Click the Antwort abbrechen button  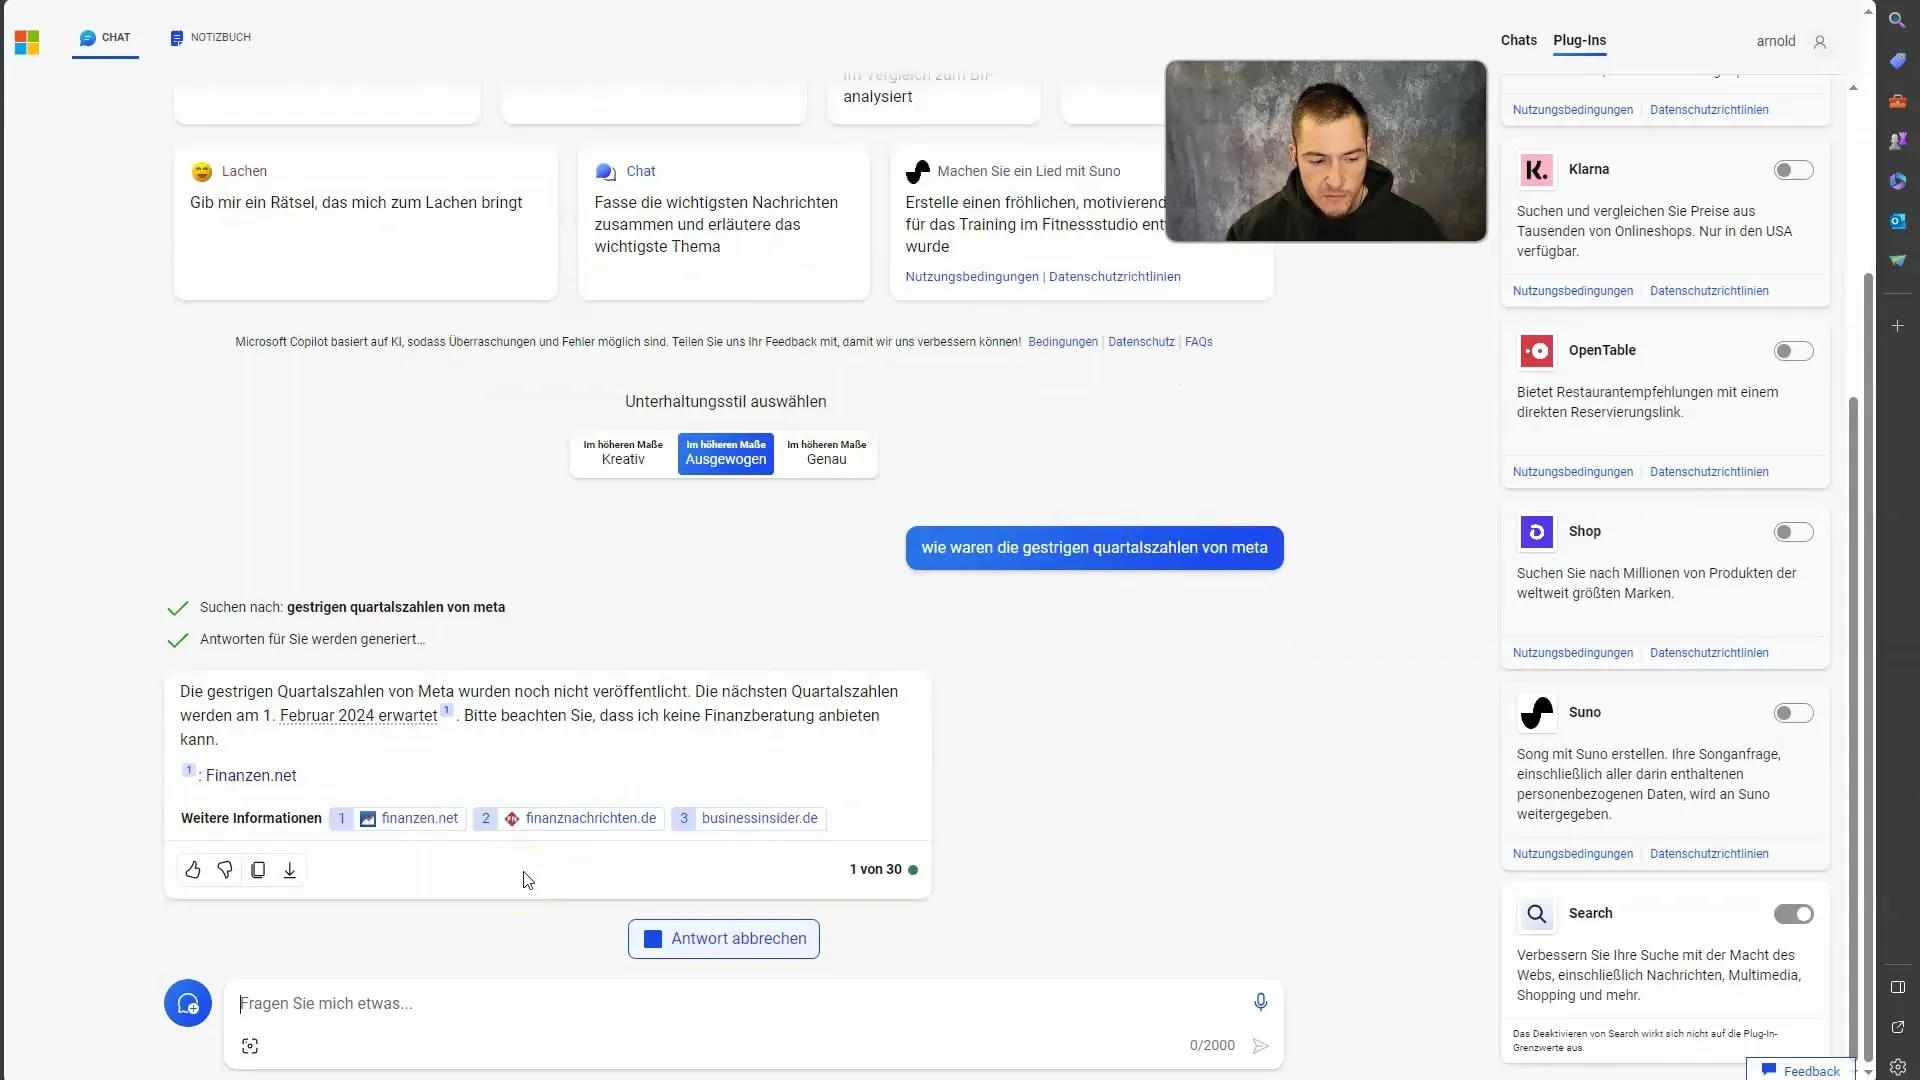click(x=724, y=938)
